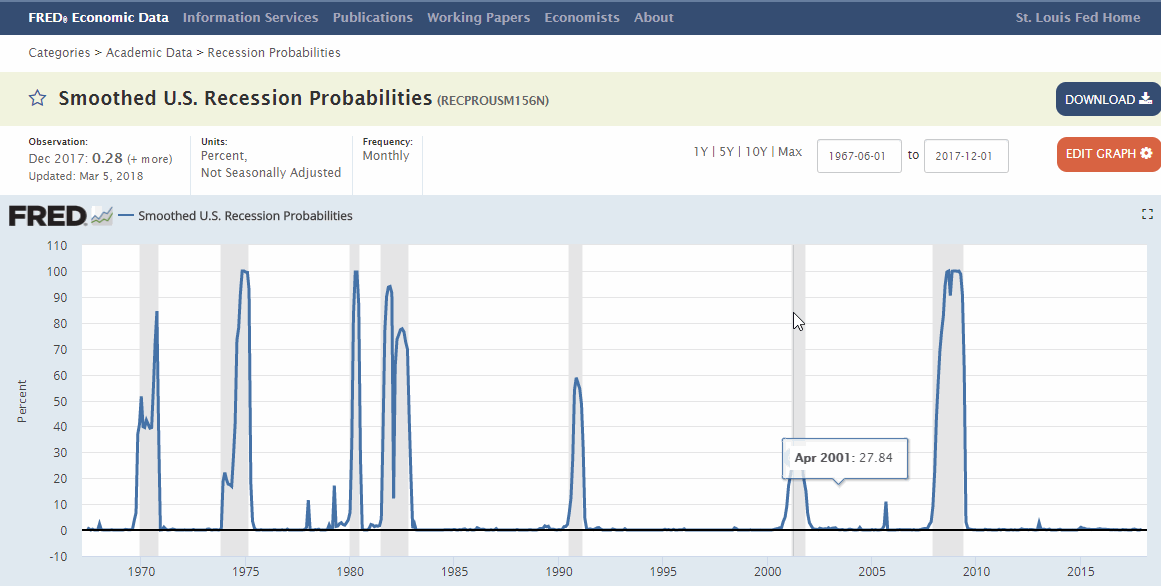
Task: Open FRED Economic Data menu
Action: pos(98,17)
